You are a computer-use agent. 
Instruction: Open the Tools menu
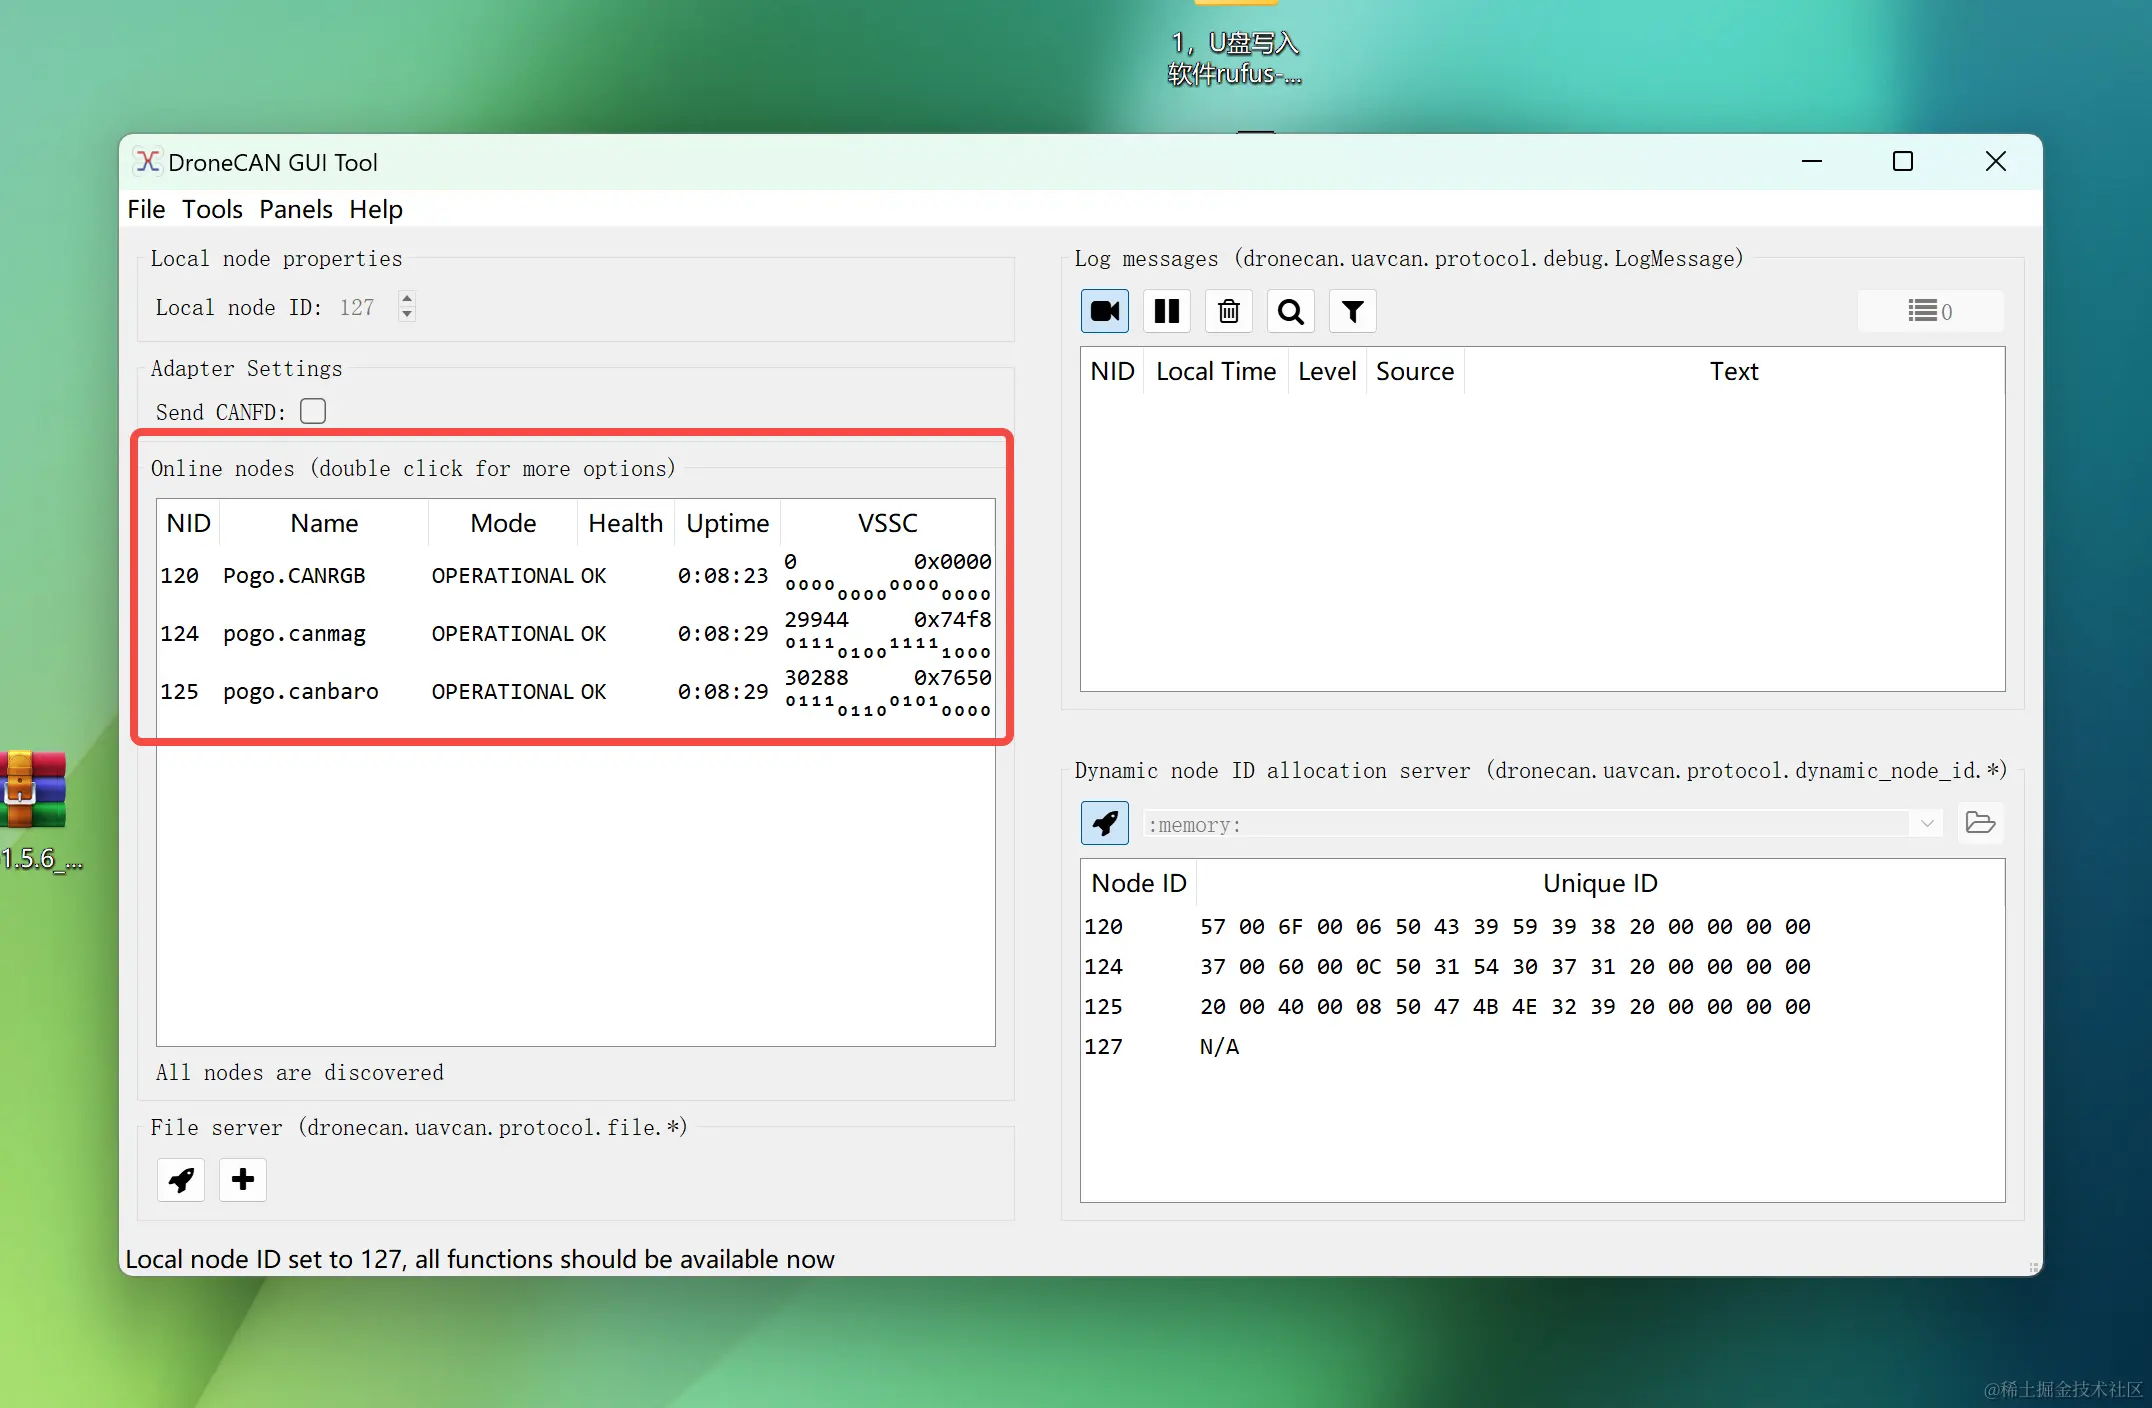coord(212,209)
